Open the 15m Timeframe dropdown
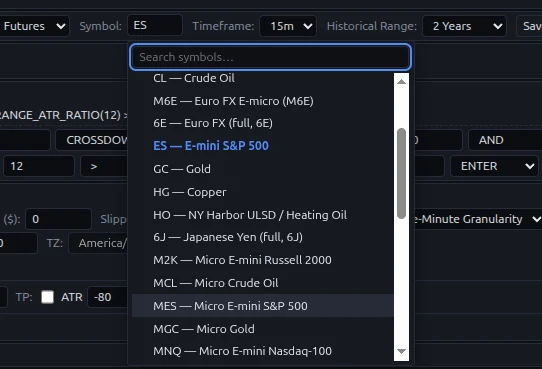Image resolution: width=542 pixels, height=369 pixels. coord(288,26)
